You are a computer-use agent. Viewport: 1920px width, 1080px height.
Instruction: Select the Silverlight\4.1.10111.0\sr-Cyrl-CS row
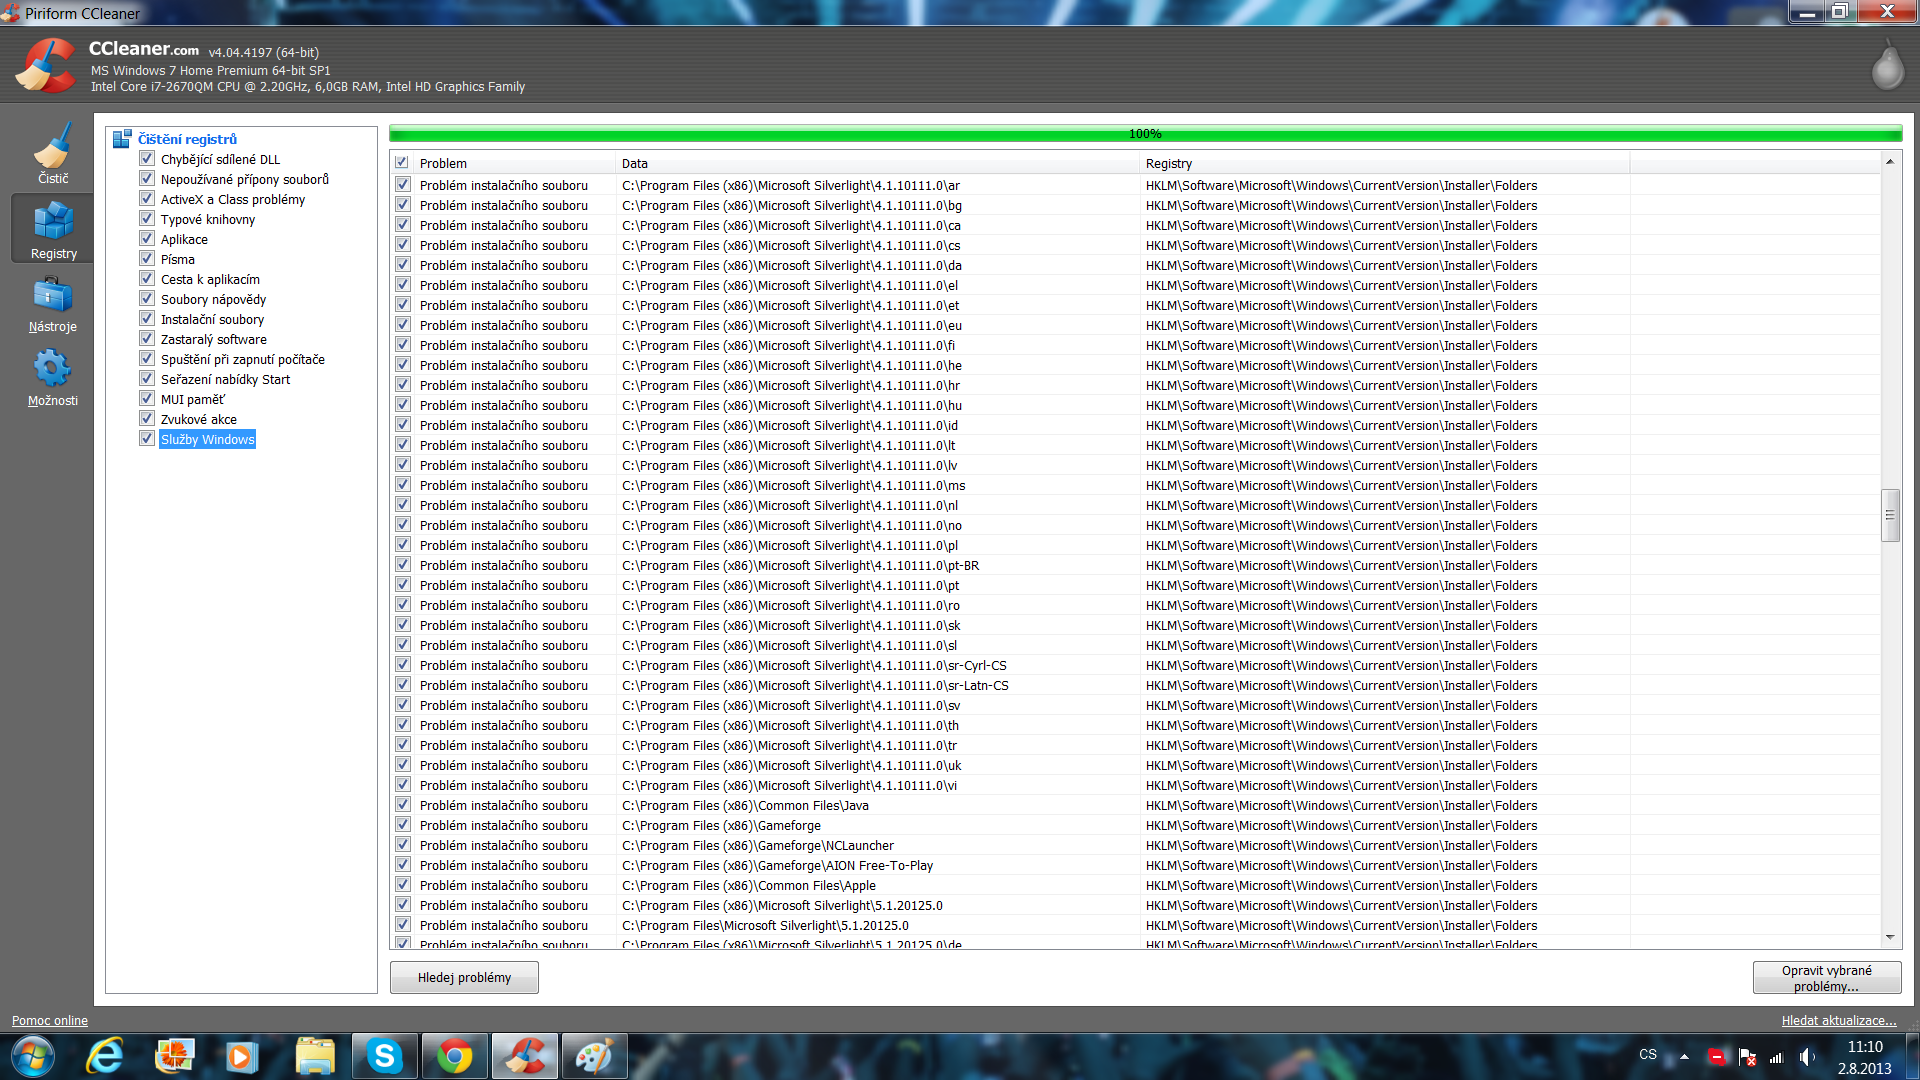pos(1135,665)
